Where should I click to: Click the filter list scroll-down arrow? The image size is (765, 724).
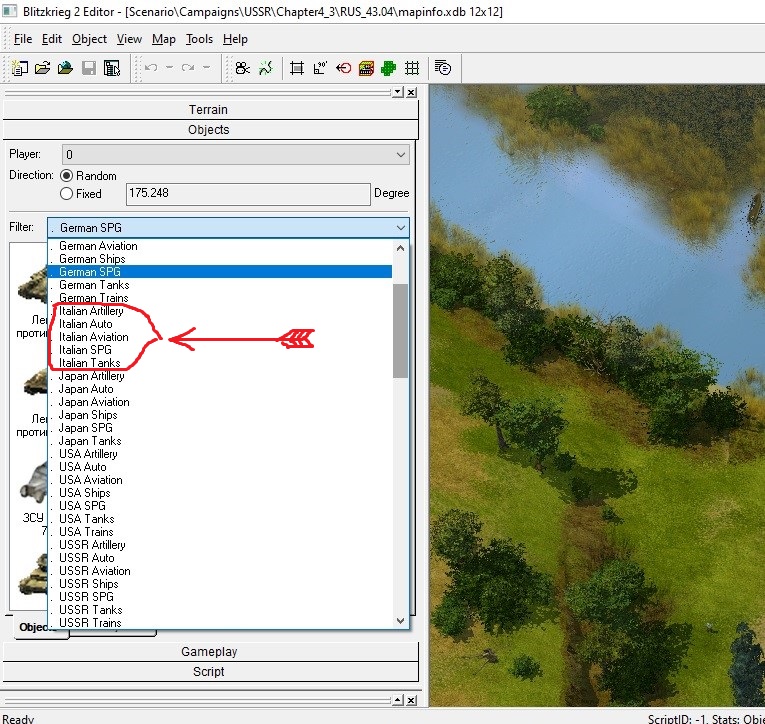click(x=401, y=621)
